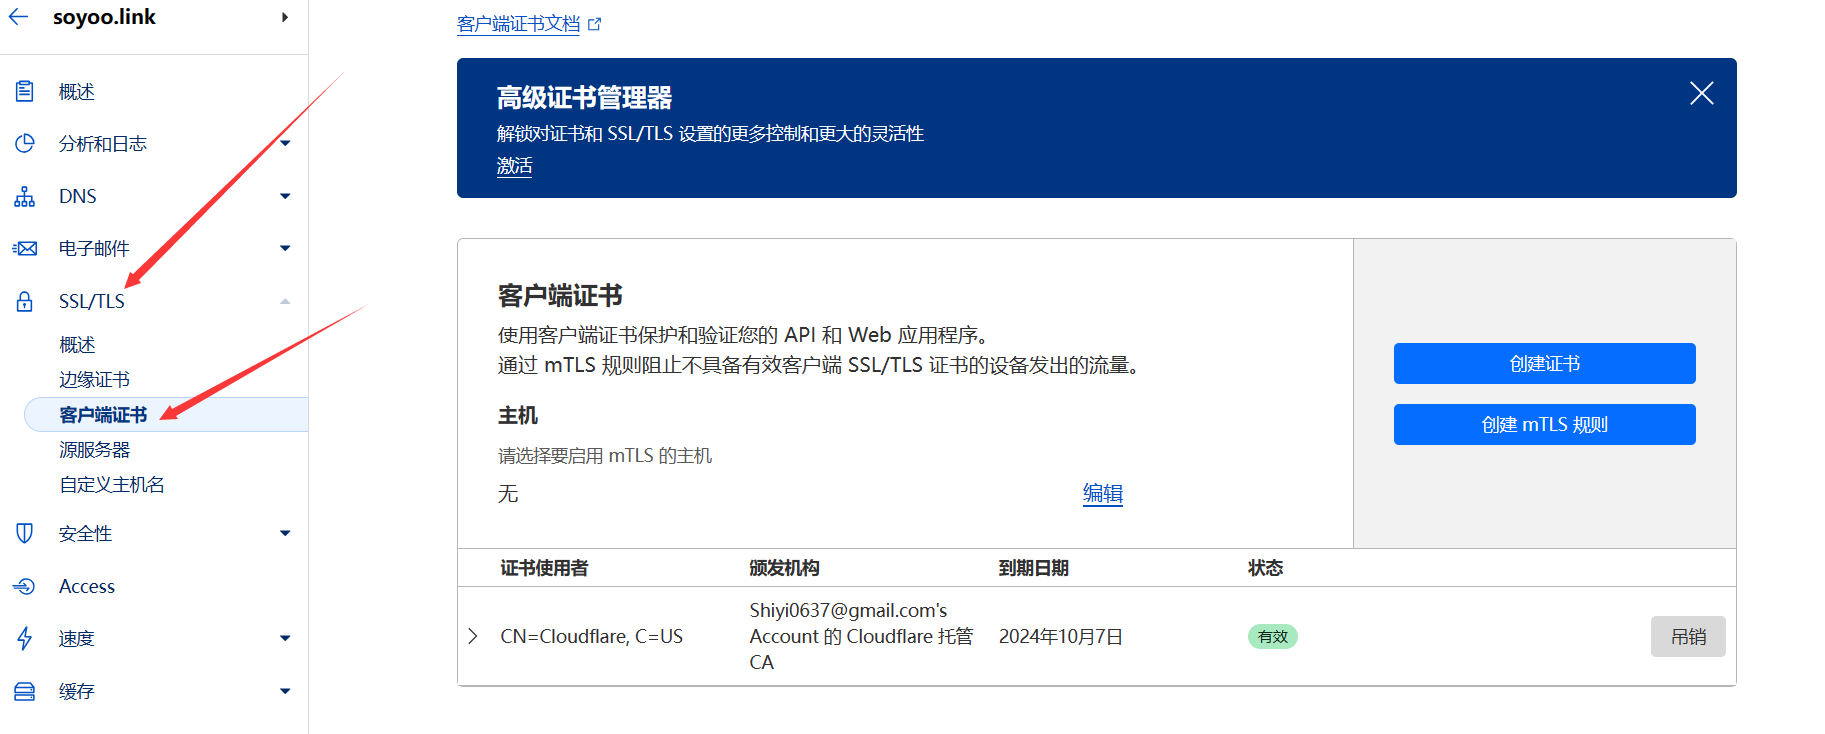
Task: Click the Access login icon
Action: coord(25,586)
